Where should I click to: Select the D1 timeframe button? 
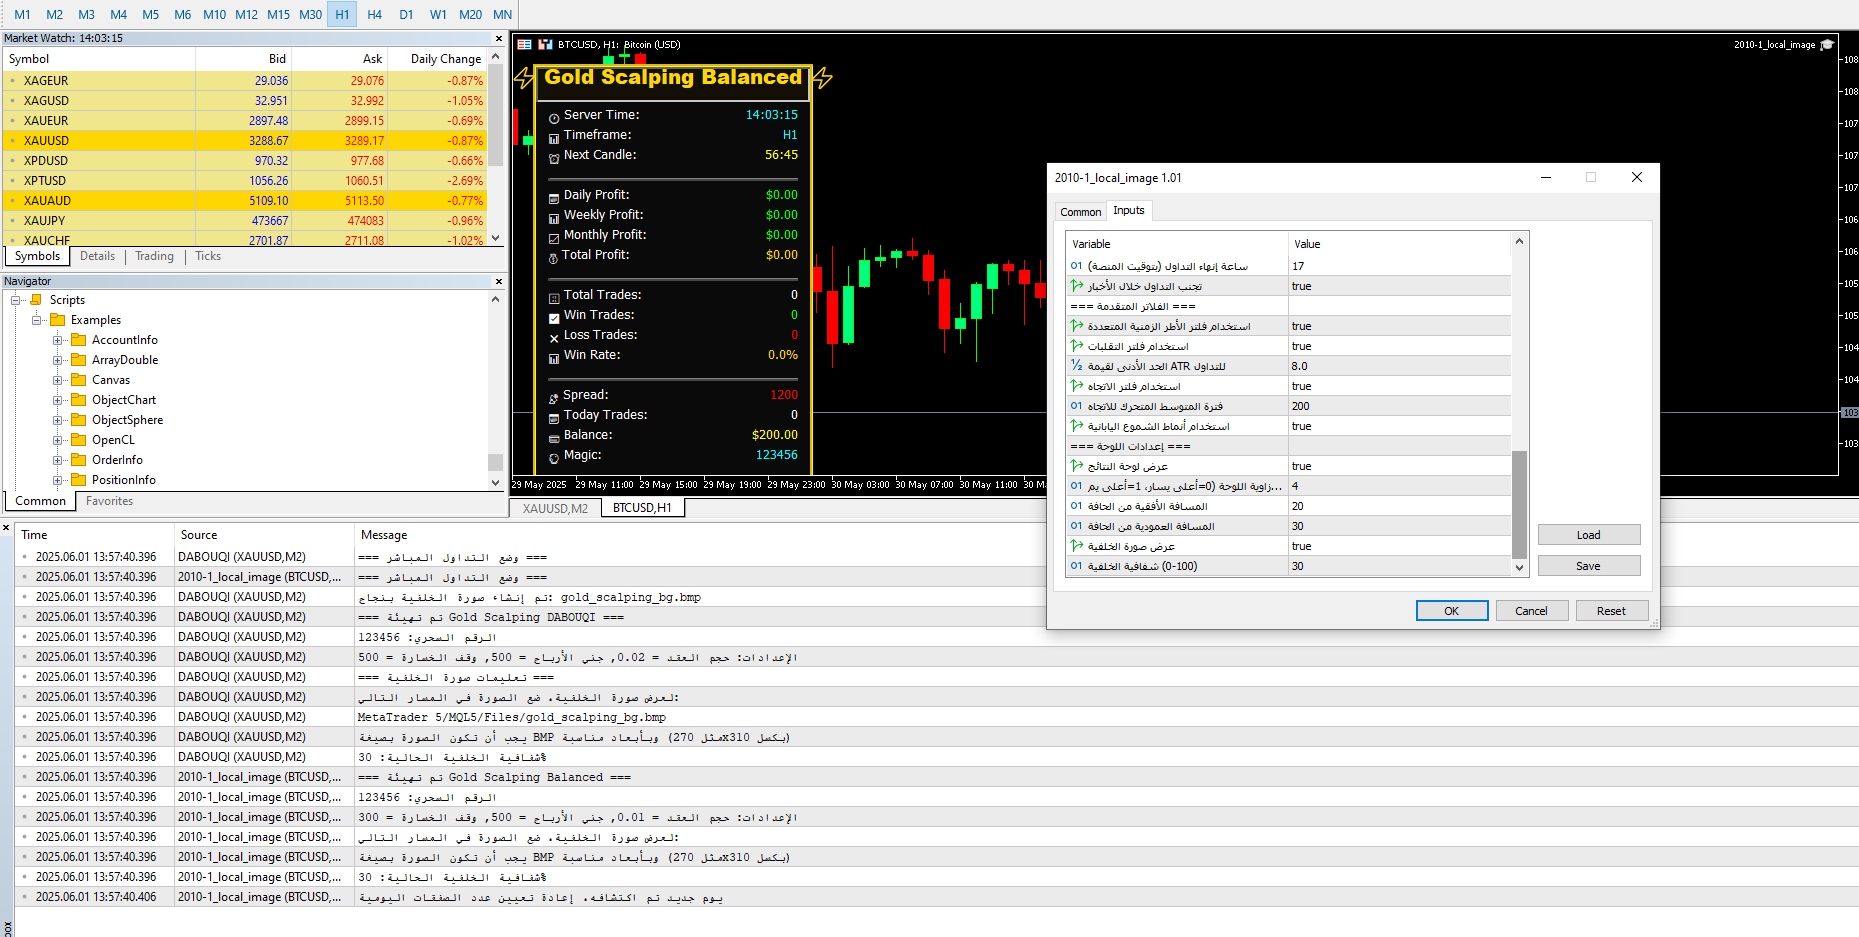(406, 14)
